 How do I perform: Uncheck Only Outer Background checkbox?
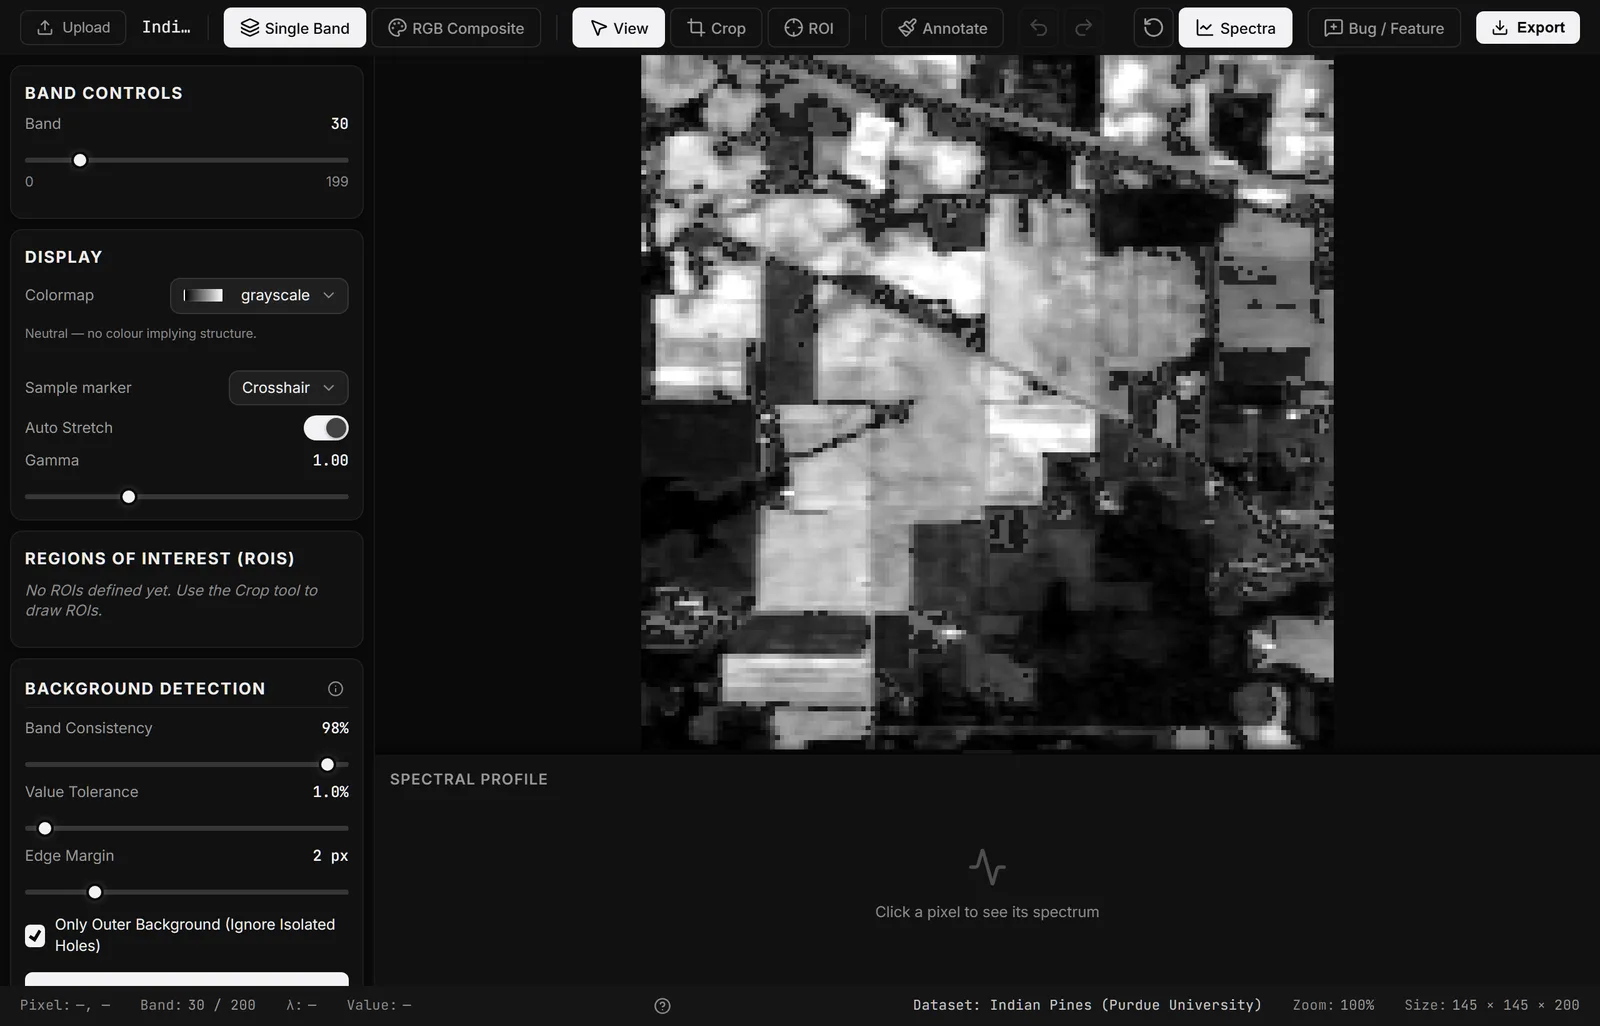[35, 936]
